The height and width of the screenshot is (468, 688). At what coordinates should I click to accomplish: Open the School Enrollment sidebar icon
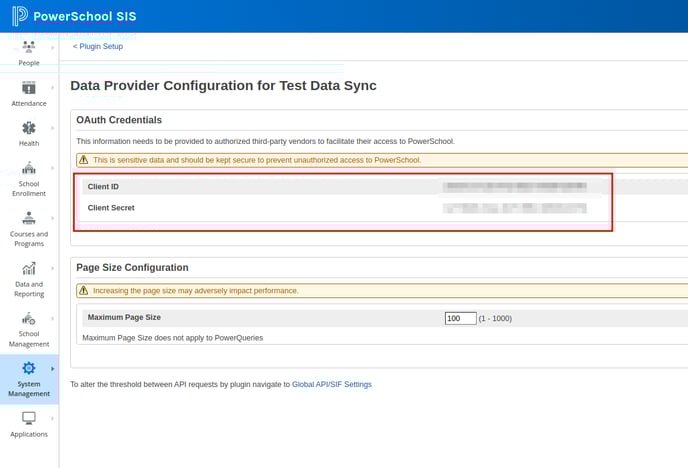click(29, 168)
